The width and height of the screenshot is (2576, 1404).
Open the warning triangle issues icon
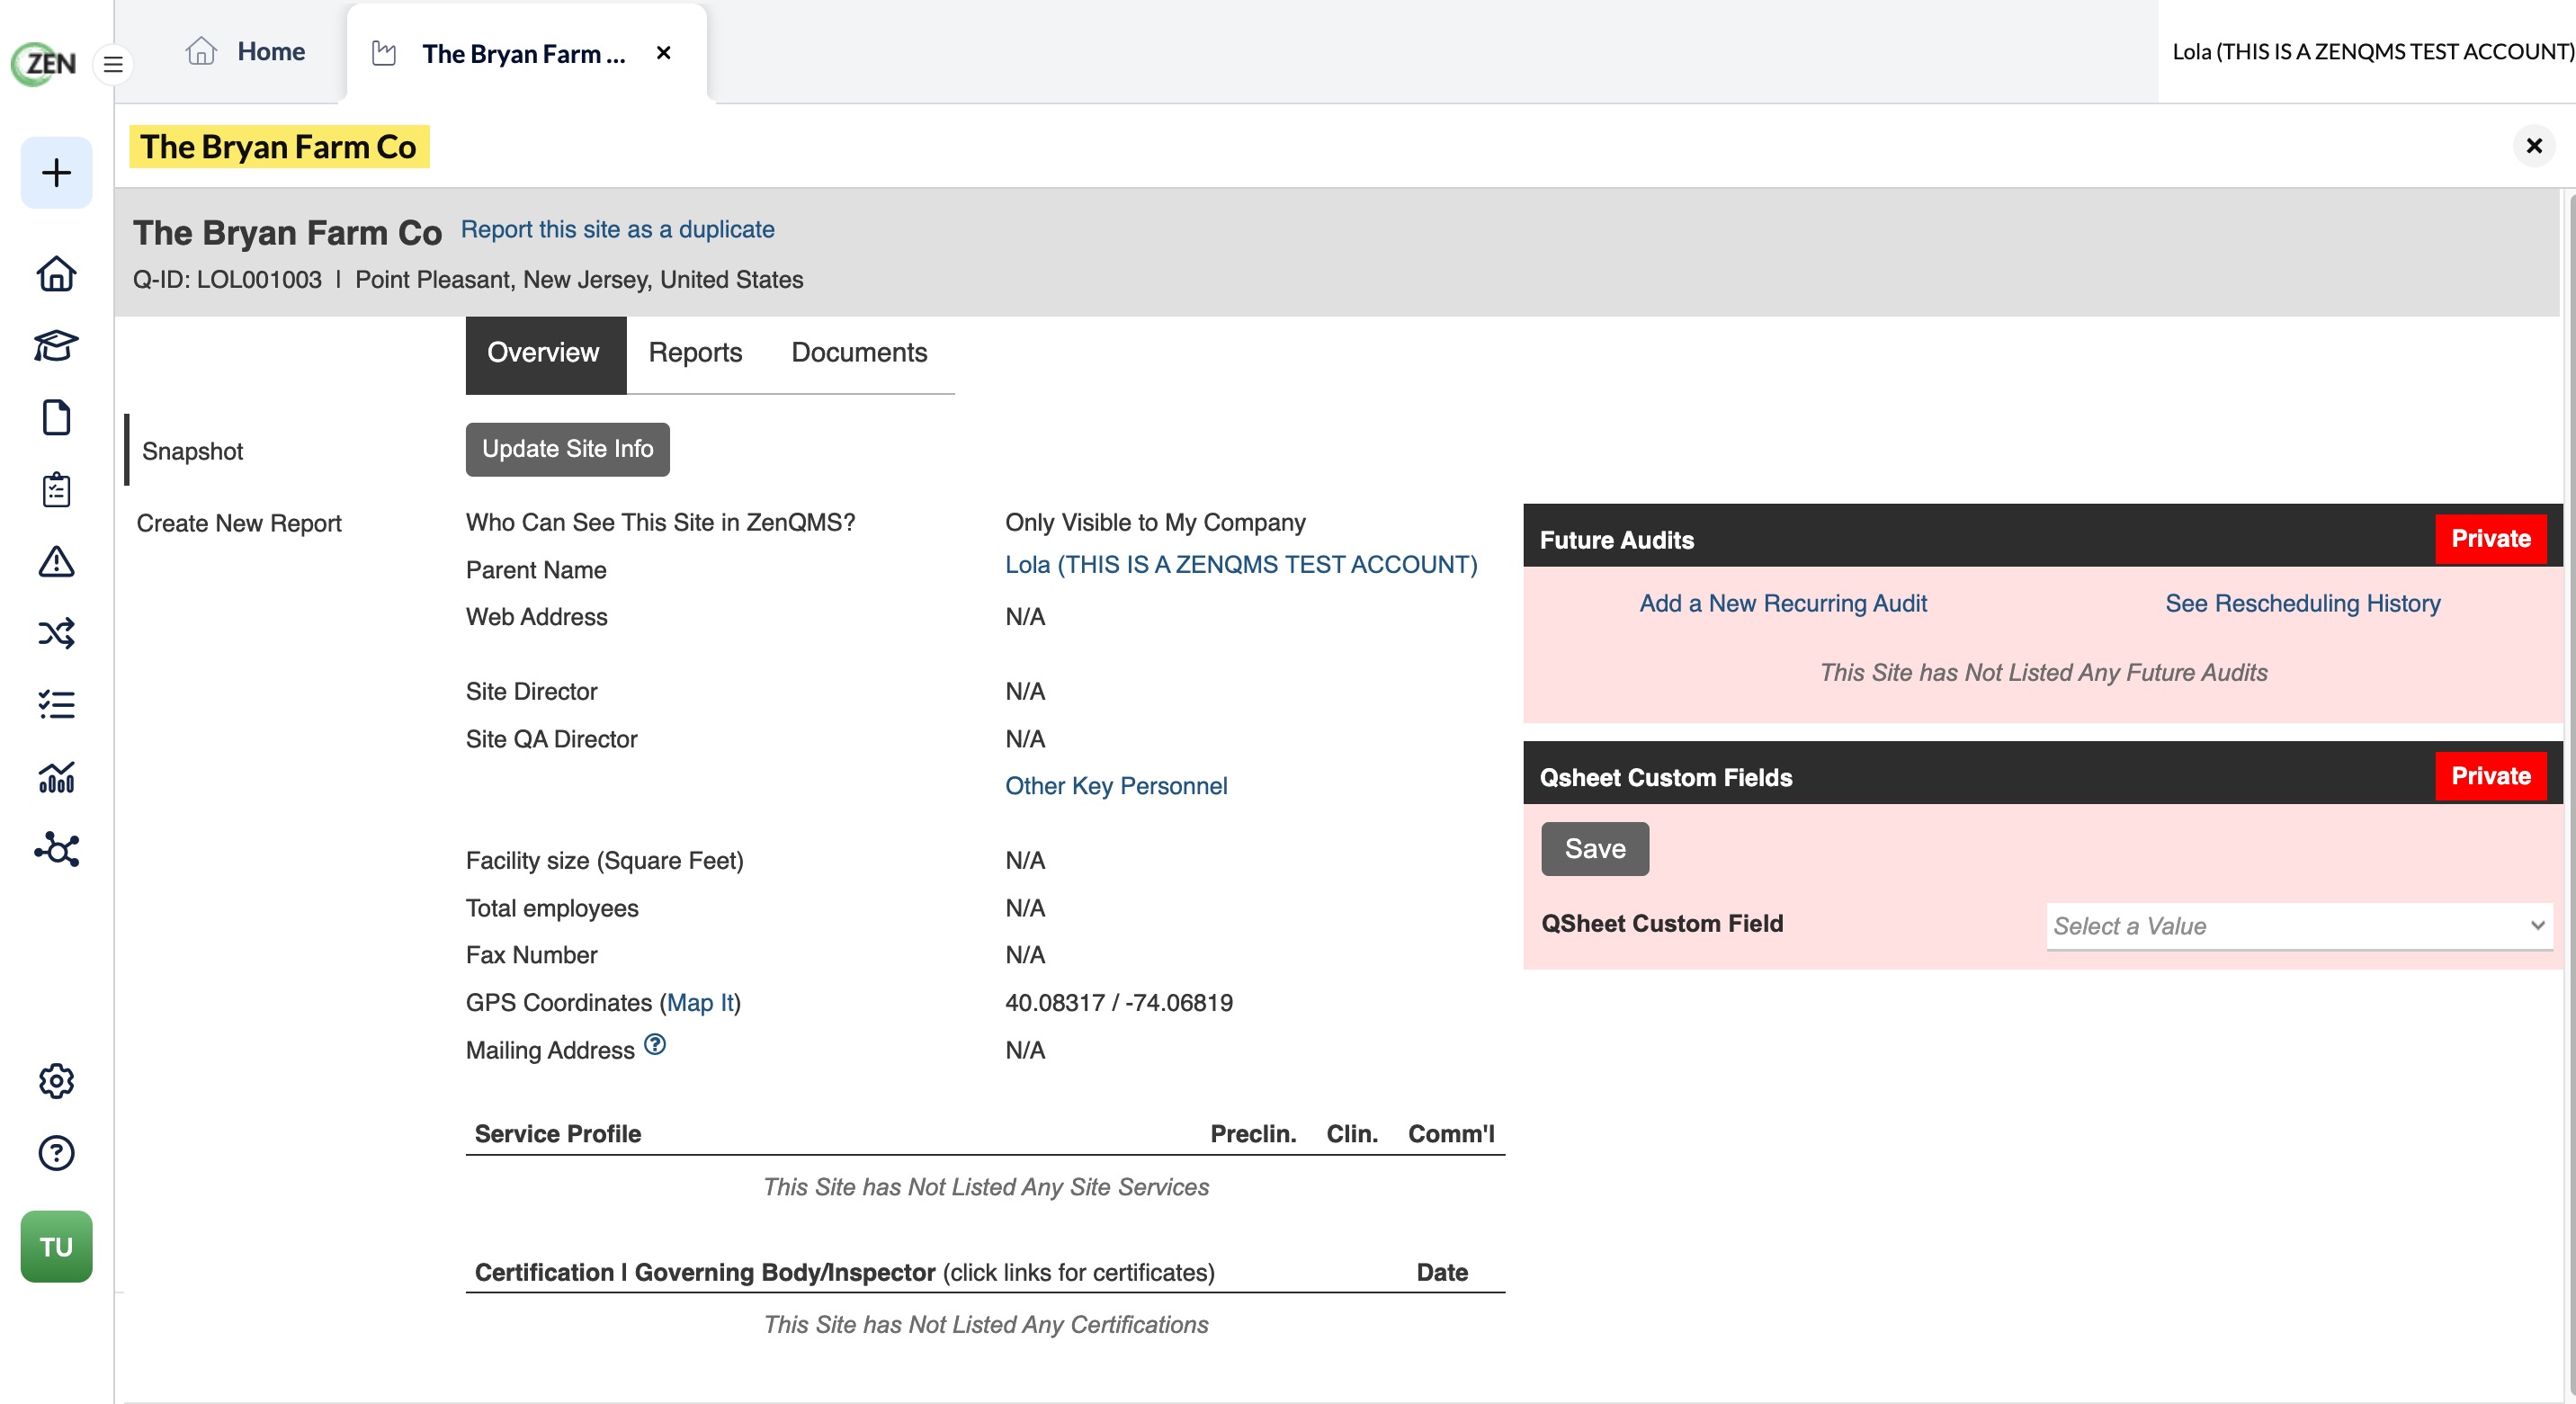point(56,562)
